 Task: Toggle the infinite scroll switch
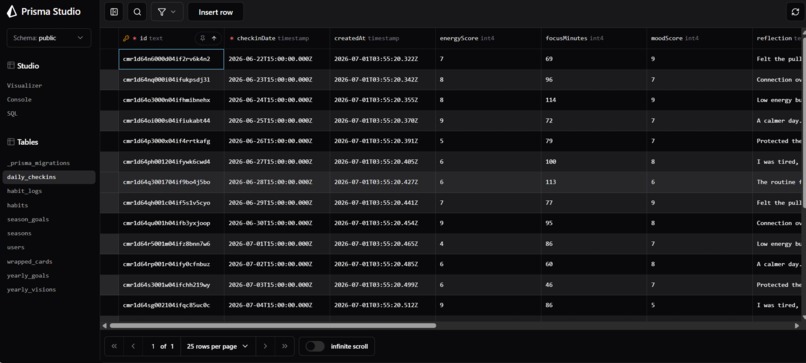[315, 347]
